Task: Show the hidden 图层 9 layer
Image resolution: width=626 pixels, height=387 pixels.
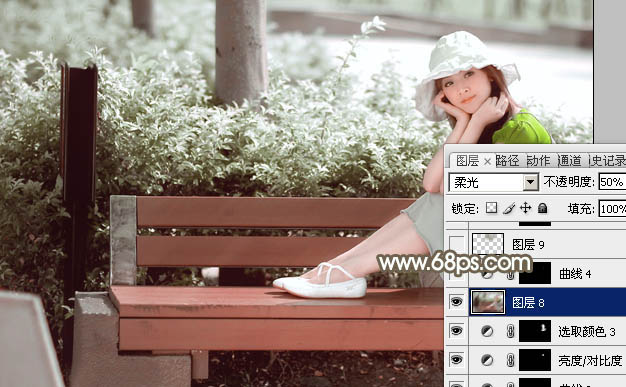Action: 457,244
